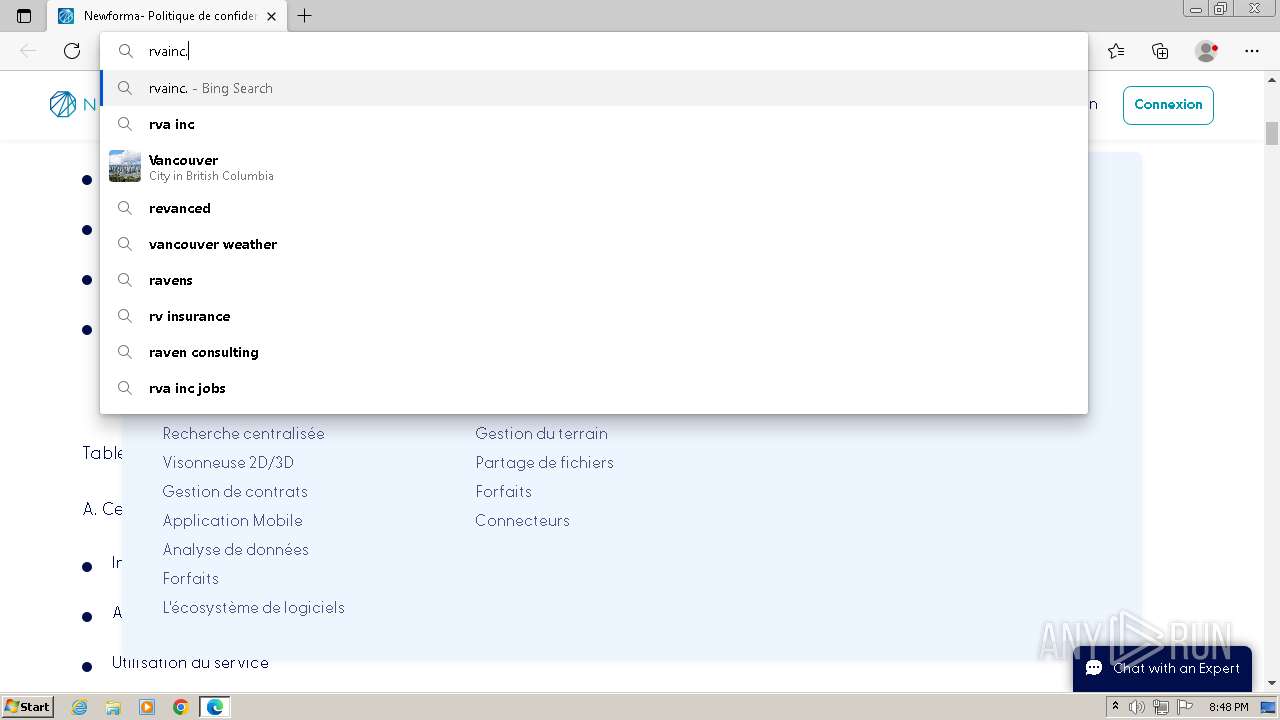The width and height of the screenshot is (1280, 720).
Task: Open the Recherche centralisée link
Action: (x=243, y=433)
